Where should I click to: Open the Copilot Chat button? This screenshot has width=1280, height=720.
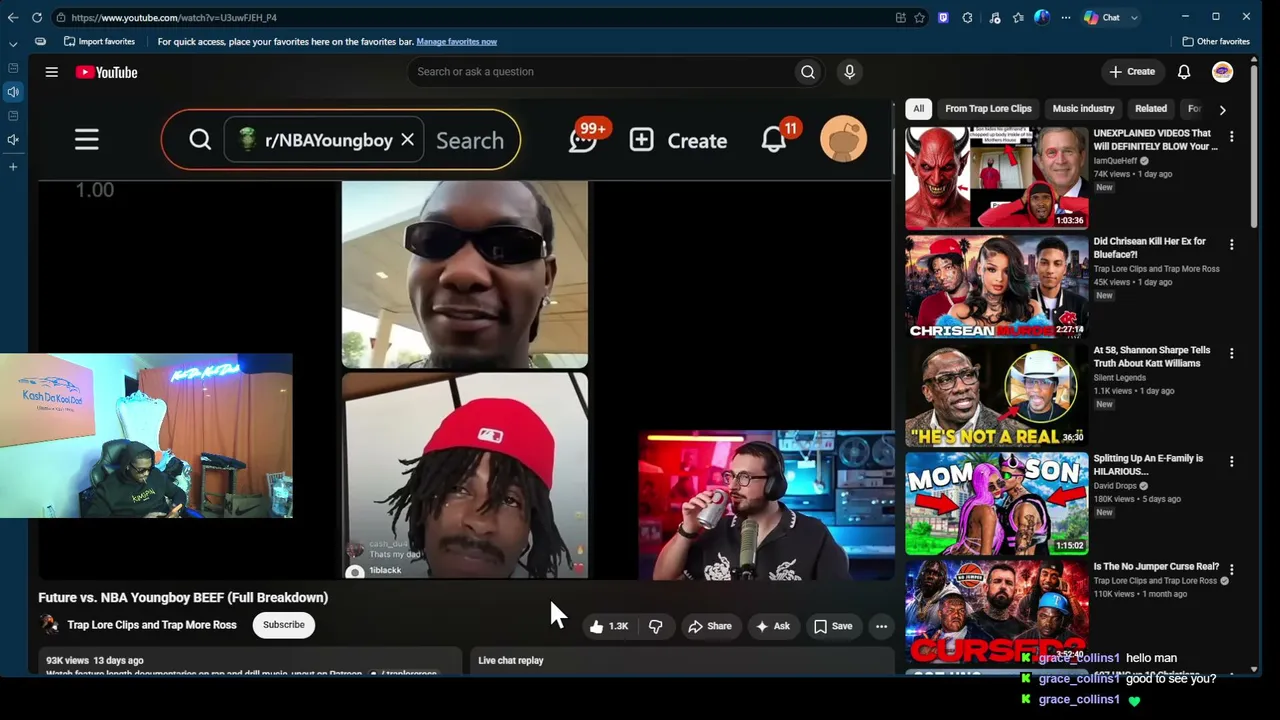[1102, 17]
